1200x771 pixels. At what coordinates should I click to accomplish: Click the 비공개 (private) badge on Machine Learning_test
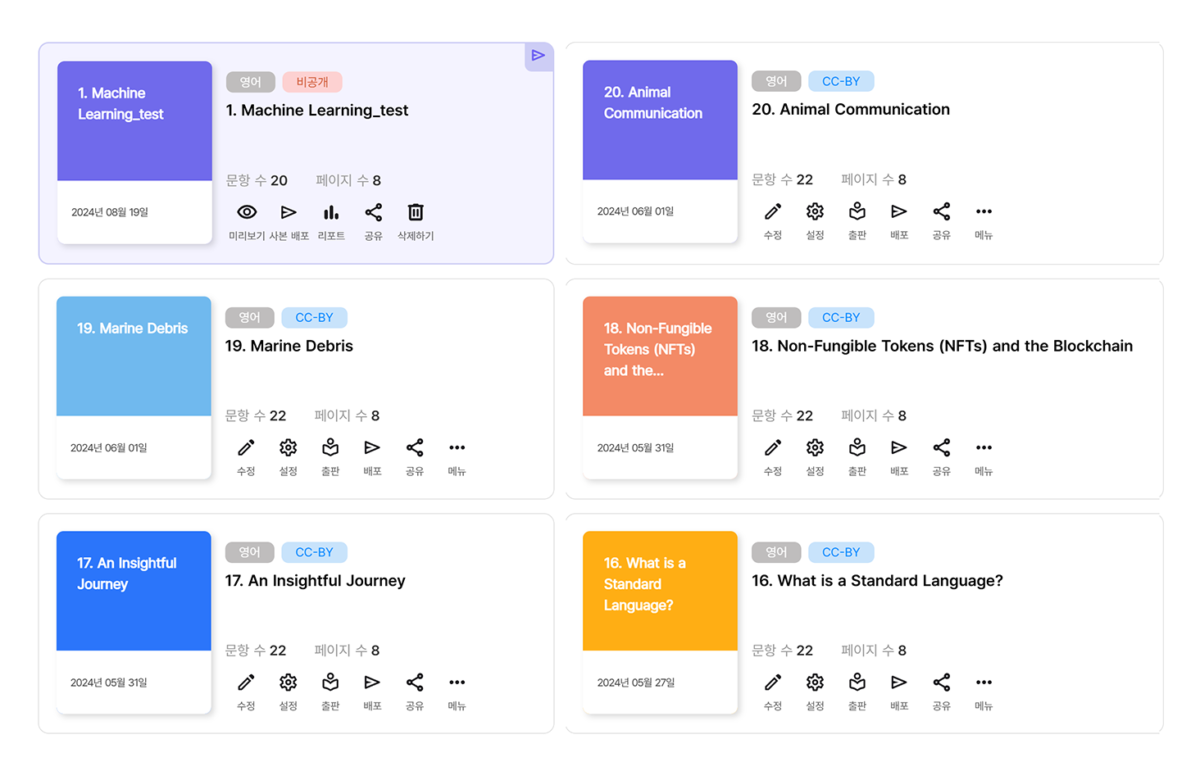[311, 81]
